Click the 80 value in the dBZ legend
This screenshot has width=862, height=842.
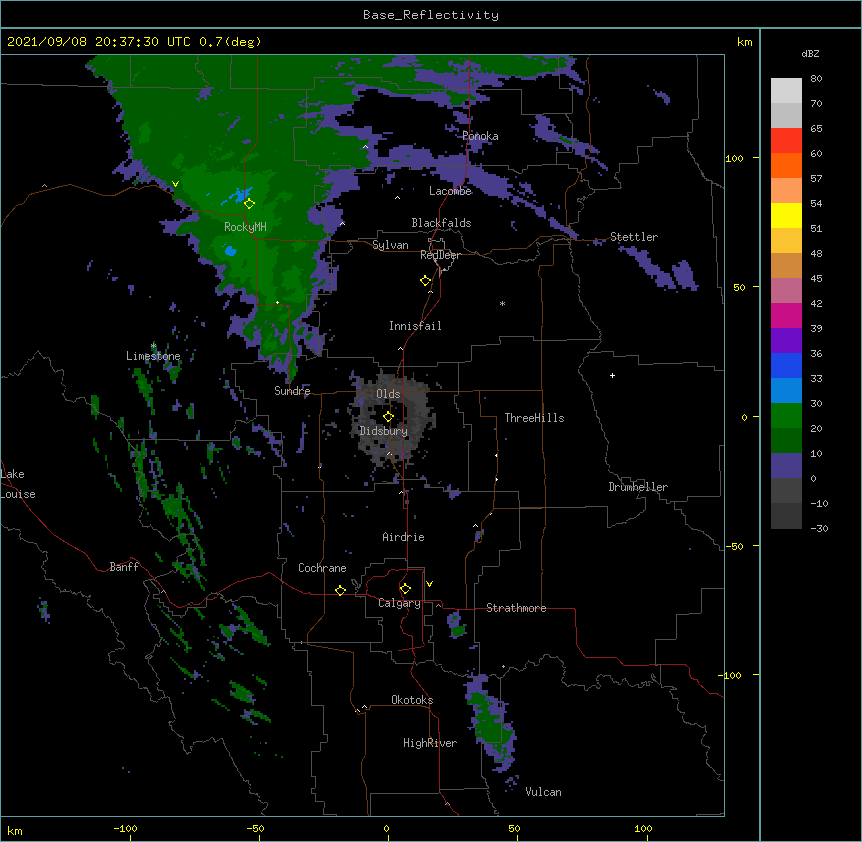coord(816,79)
